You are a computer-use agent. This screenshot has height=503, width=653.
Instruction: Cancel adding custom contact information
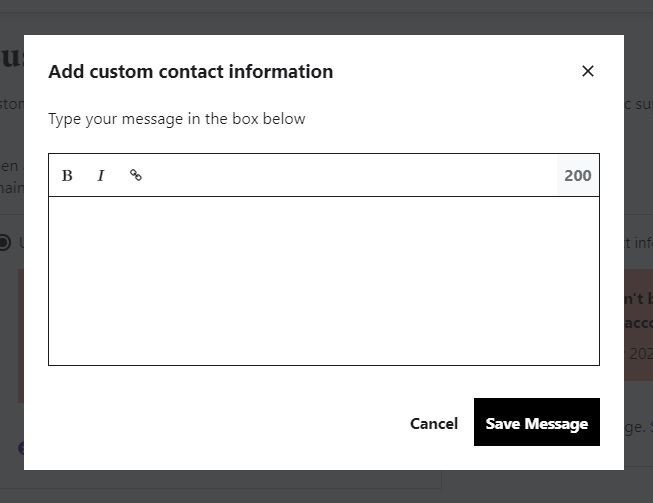[x=434, y=423]
